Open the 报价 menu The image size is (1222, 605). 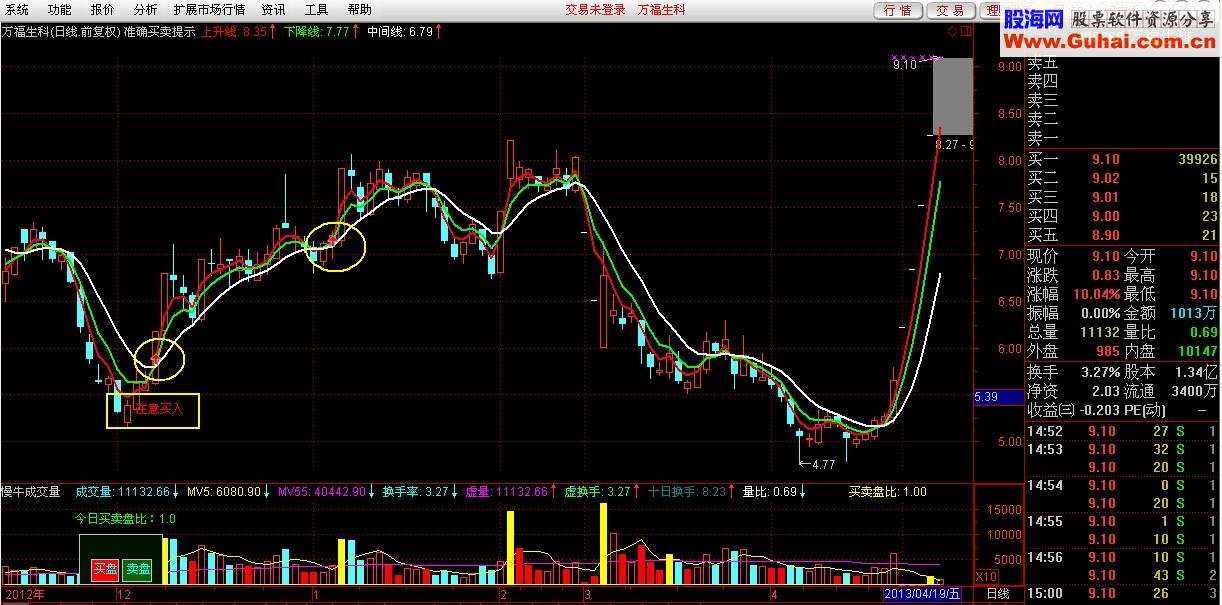pyautogui.click(x=102, y=10)
